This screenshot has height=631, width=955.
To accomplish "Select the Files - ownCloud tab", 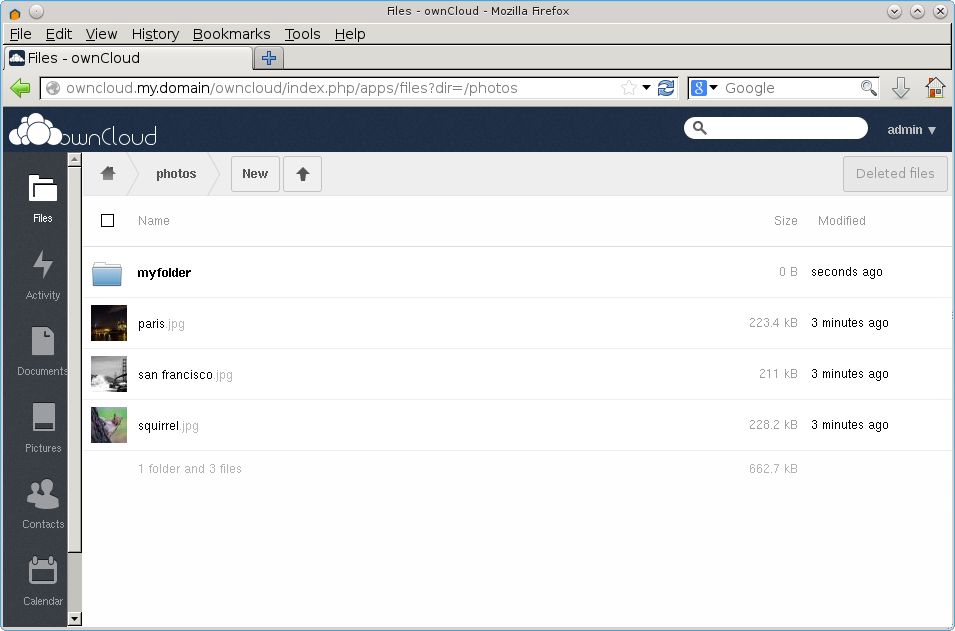I will click(x=128, y=58).
